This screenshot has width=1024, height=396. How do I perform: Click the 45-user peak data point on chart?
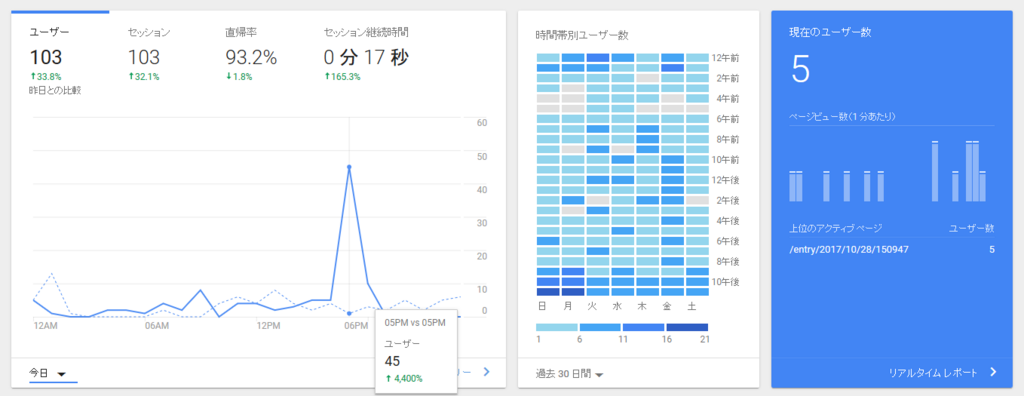click(x=349, y=167)
